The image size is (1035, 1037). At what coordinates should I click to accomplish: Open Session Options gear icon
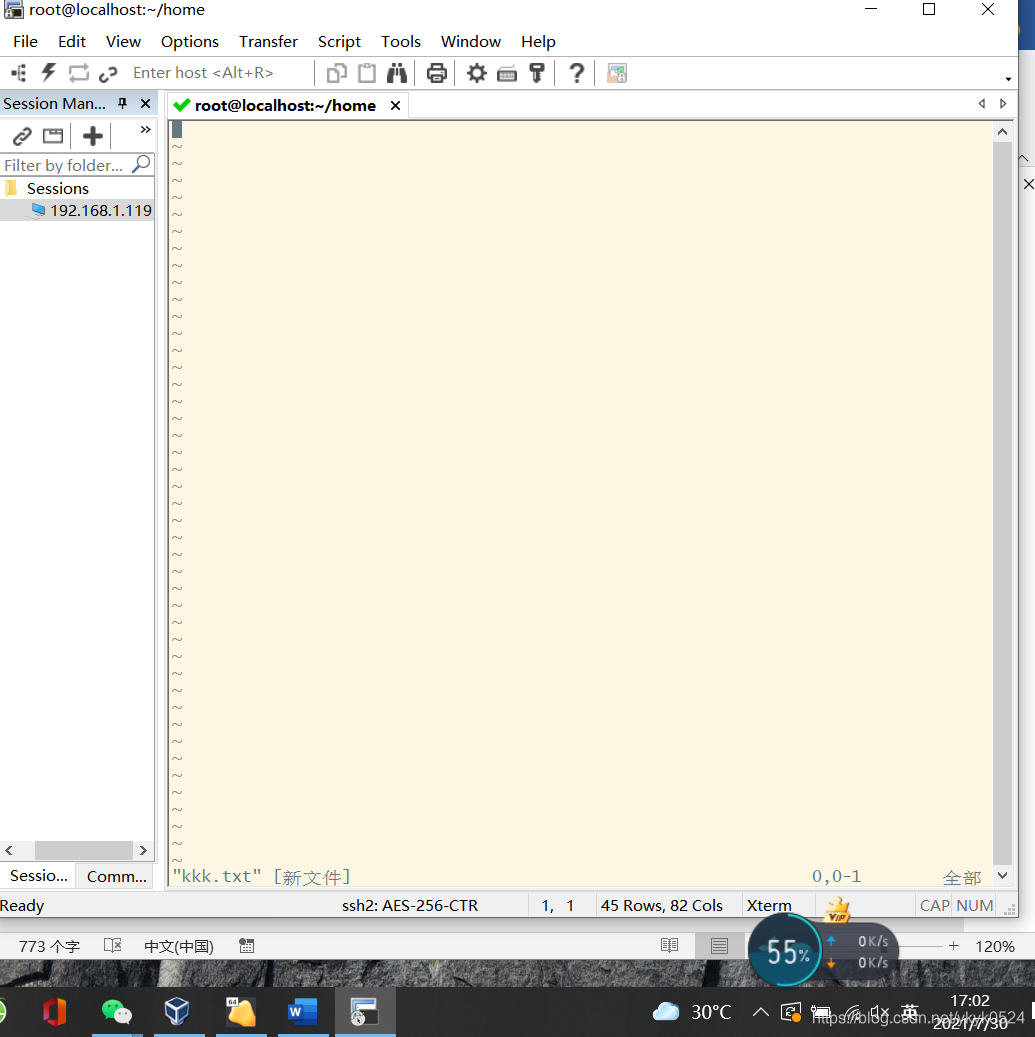click(476, 73)
